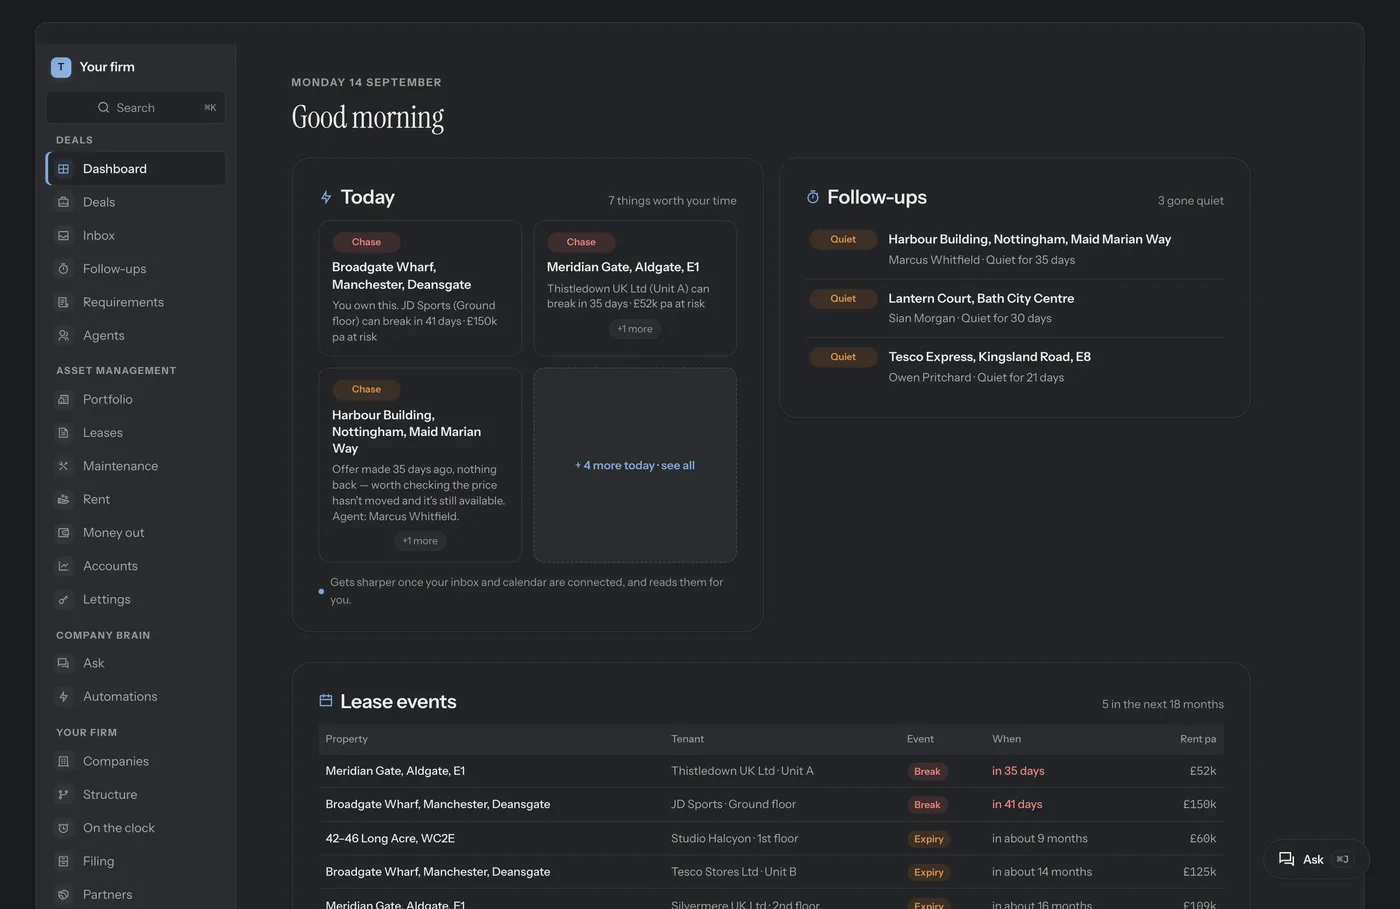
Task: Click the Dashboard grid icon in sidebar
Action: [x=63, y=169]
